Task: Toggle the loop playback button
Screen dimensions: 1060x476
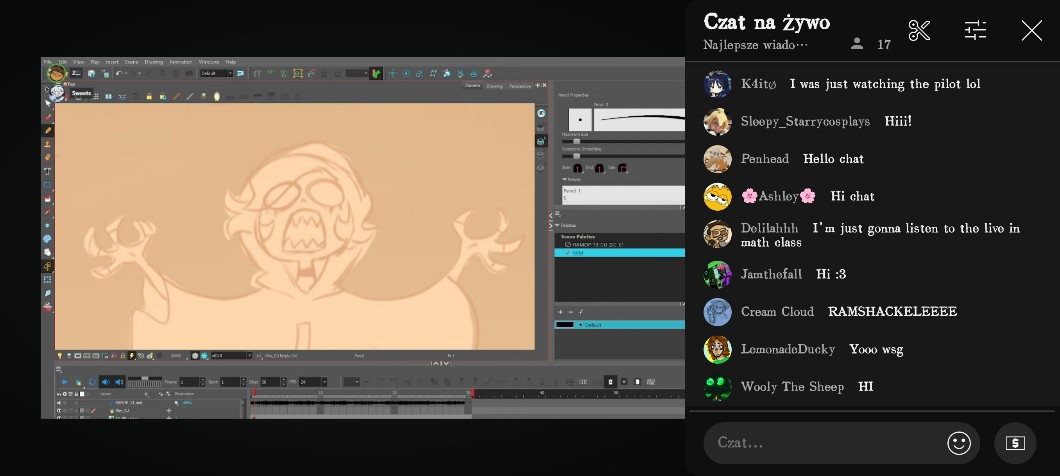Action: click(x=92, y=382)
